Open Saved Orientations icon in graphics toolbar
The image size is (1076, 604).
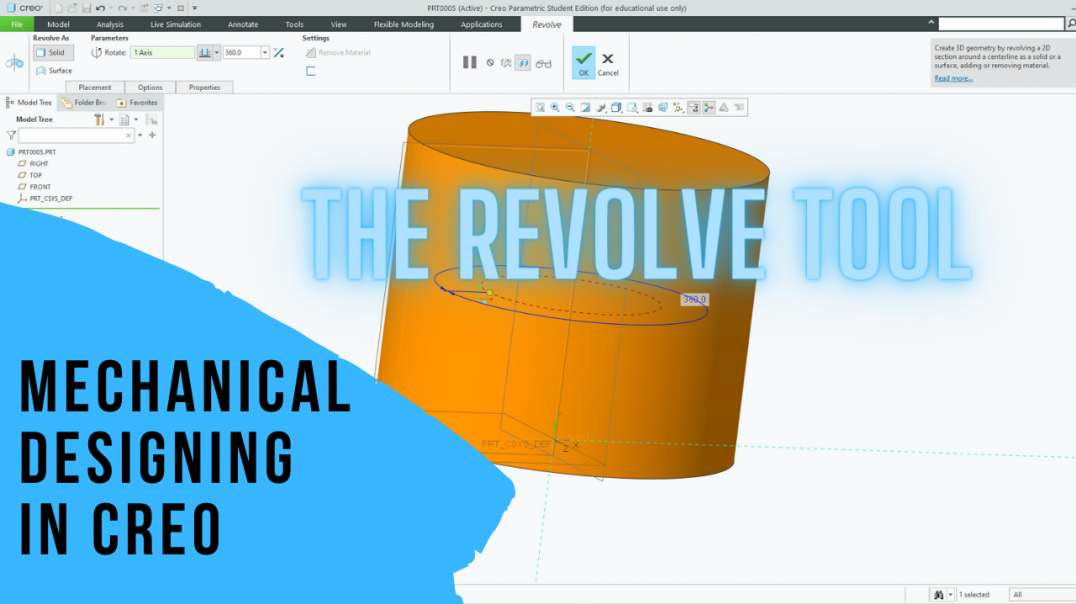click(632, 108)
